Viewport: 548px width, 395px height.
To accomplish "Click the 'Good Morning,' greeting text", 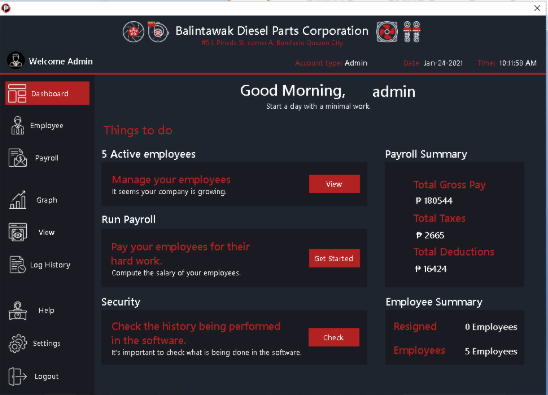I will [293, 91].
